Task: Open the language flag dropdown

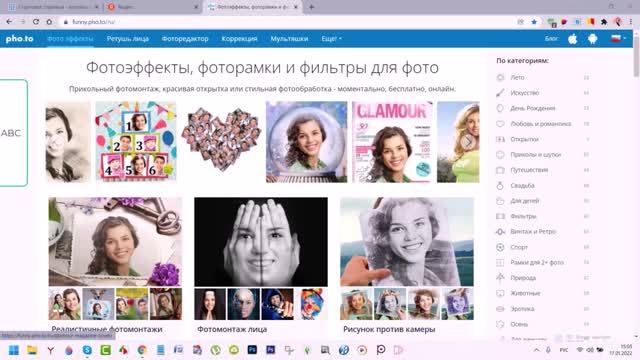Action: pos(618,38)
